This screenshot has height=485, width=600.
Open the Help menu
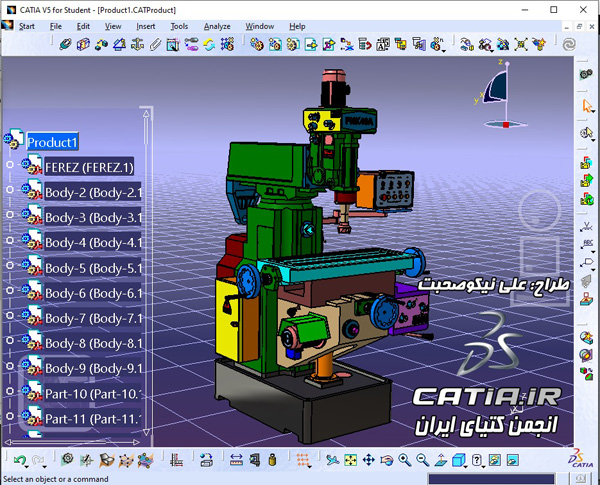pos(297,26)
